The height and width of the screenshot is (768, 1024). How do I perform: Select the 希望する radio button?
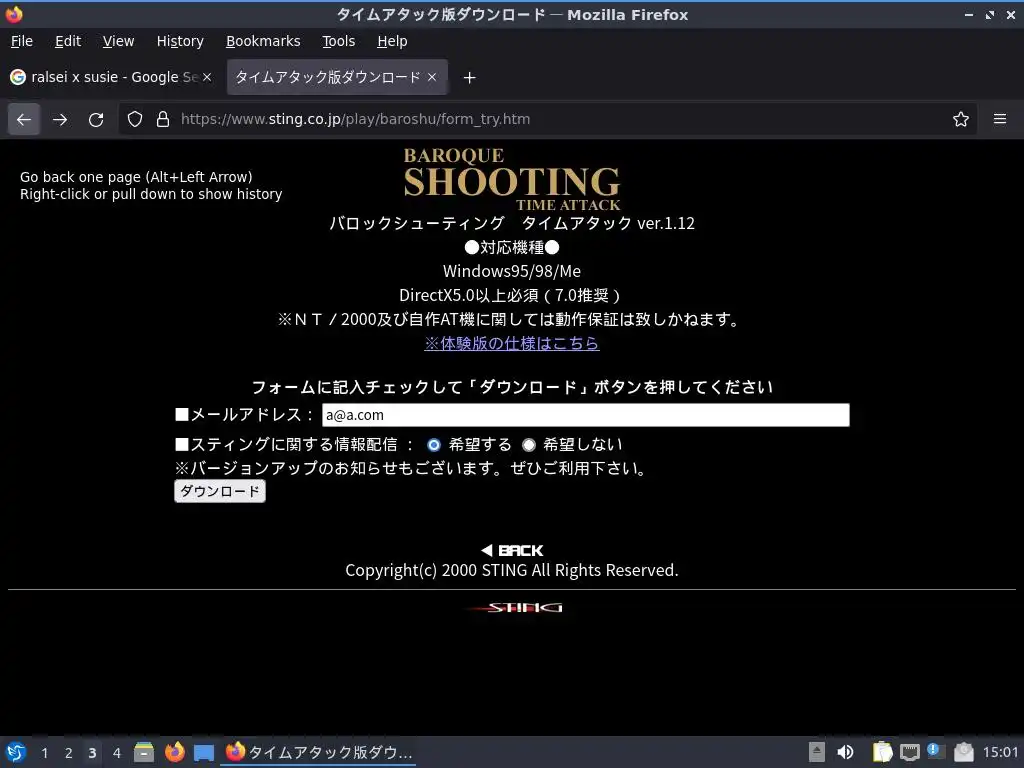point(434,445)
